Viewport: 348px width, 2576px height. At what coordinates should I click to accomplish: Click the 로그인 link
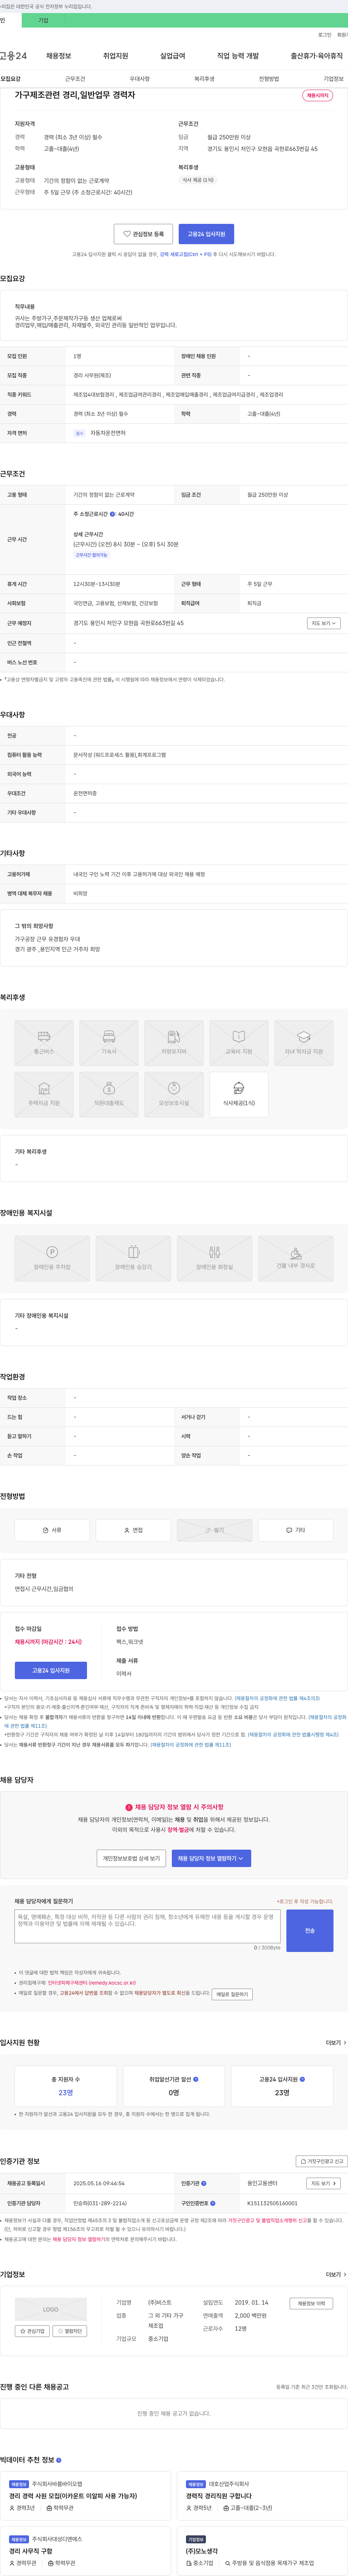pyautogui.click(x=325, y=35)
